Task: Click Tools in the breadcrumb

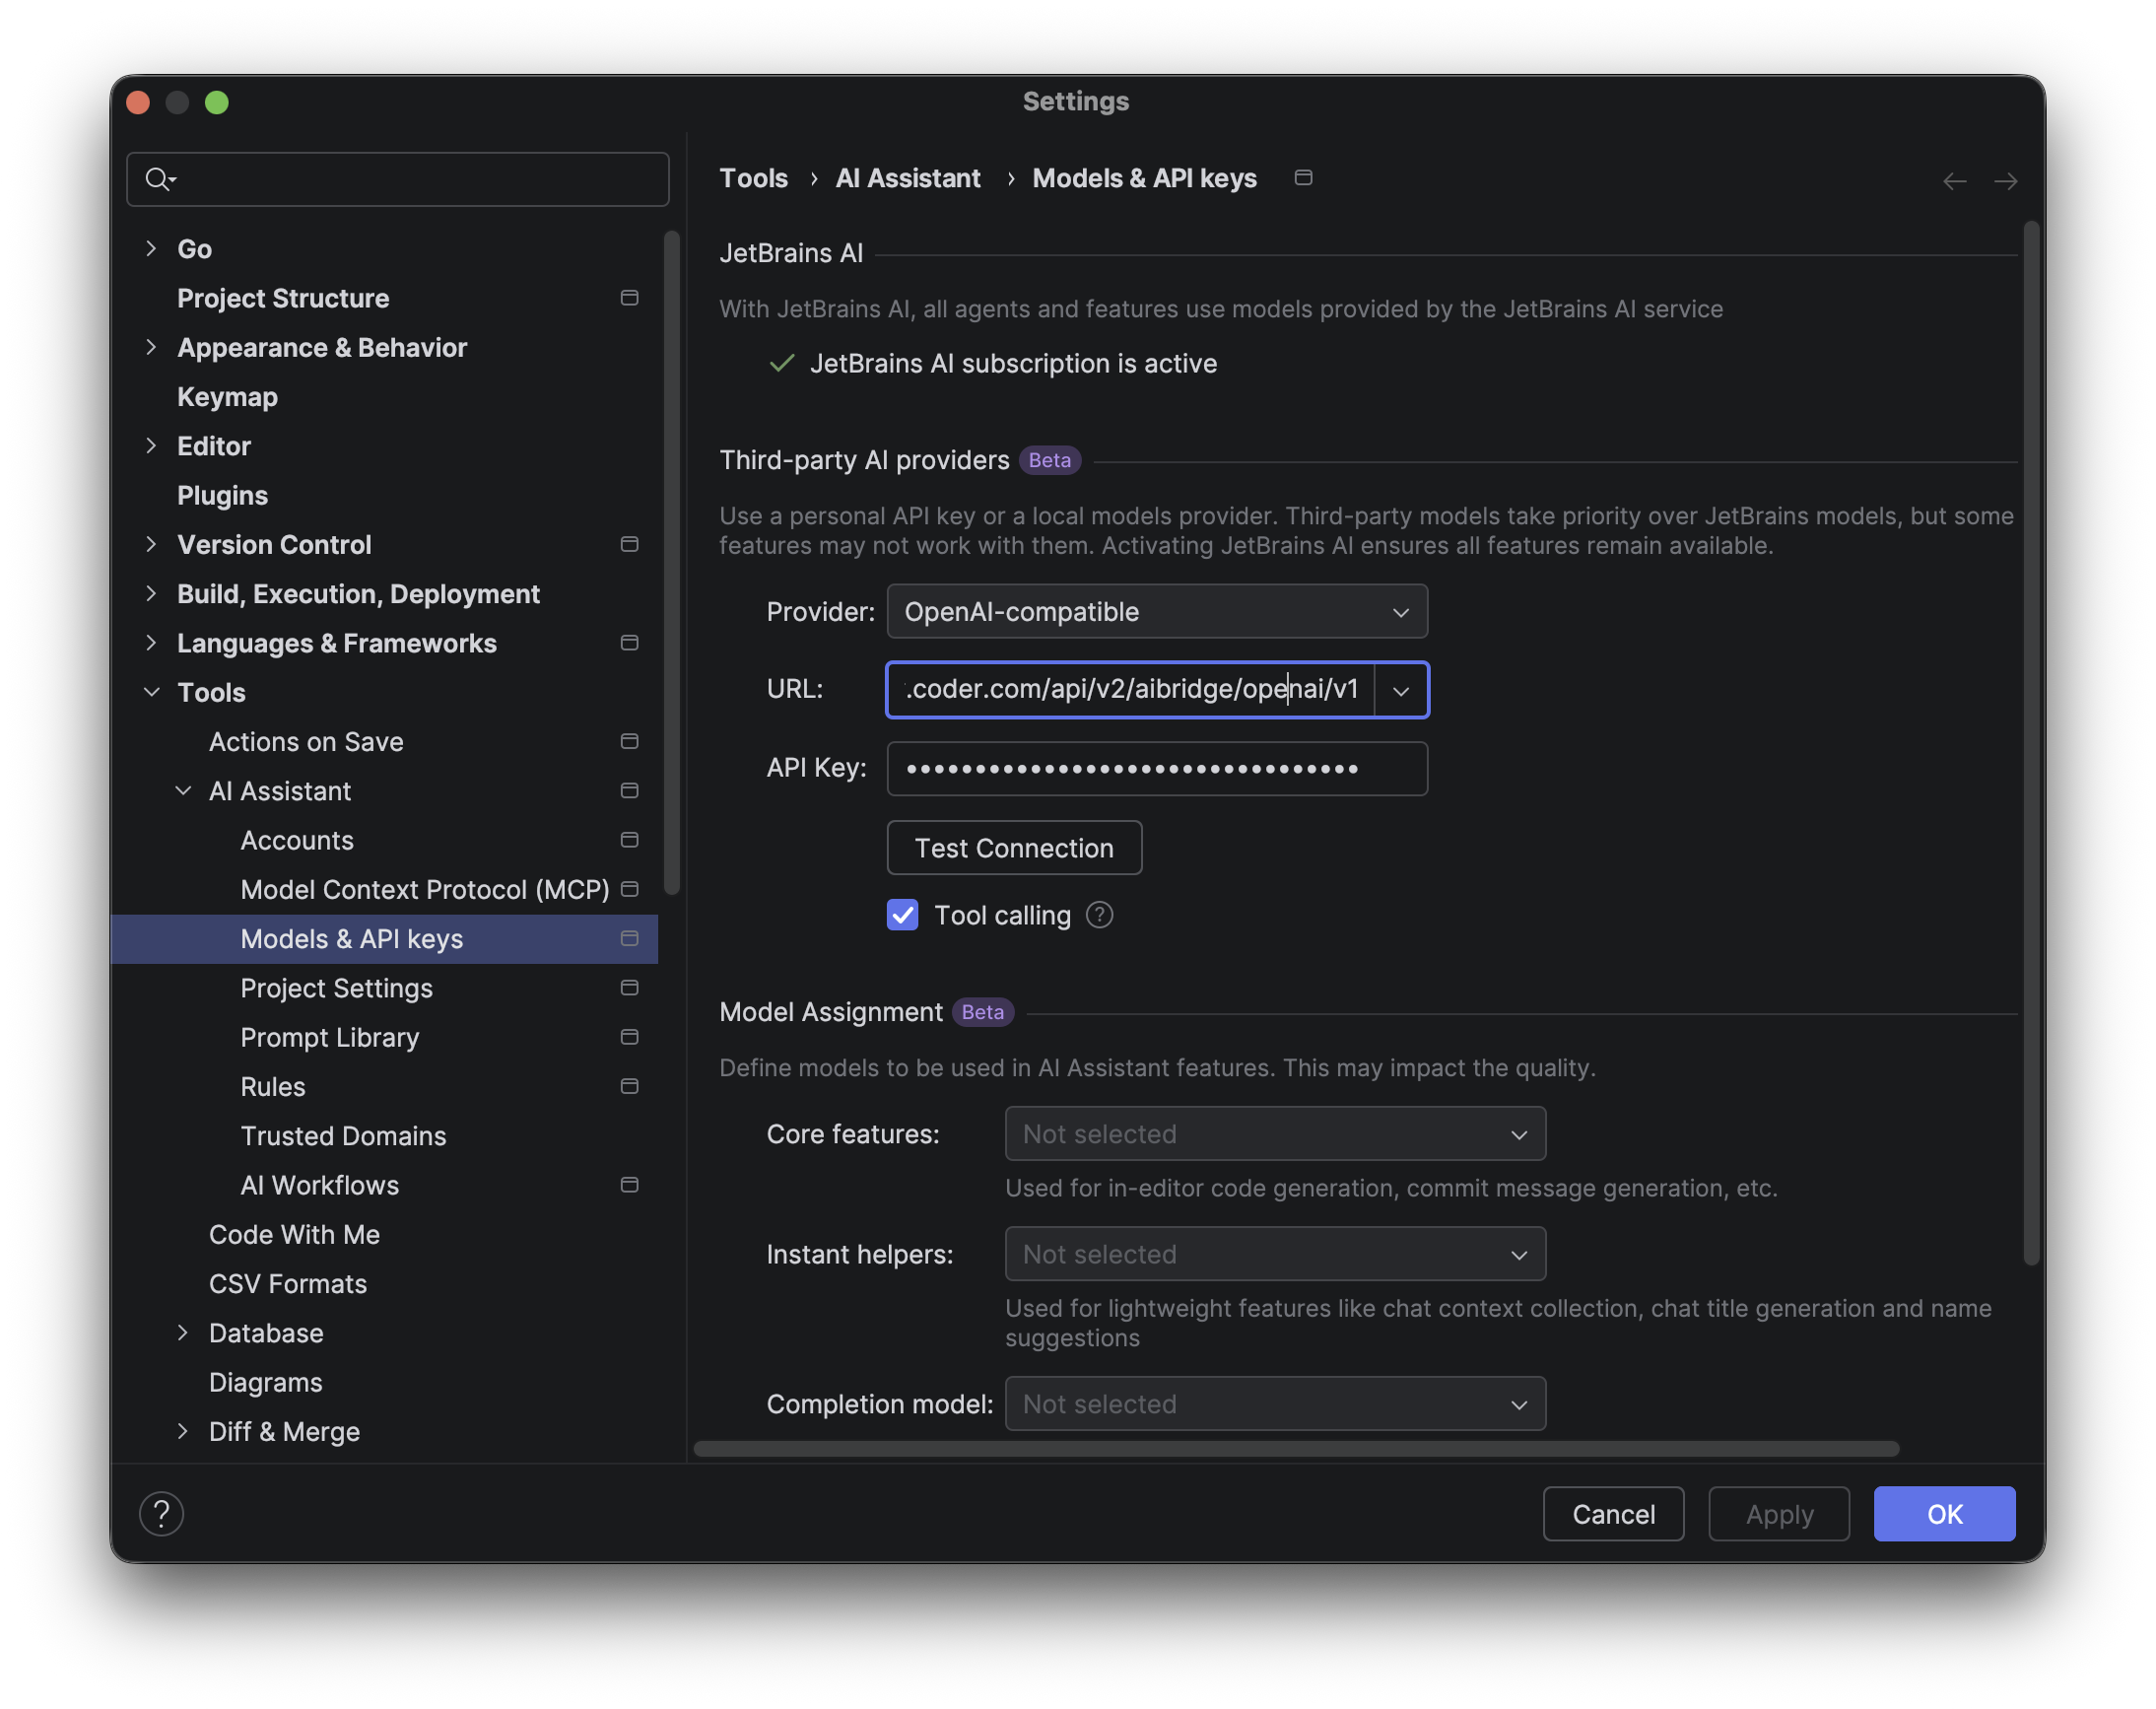Action: point(753,178)
